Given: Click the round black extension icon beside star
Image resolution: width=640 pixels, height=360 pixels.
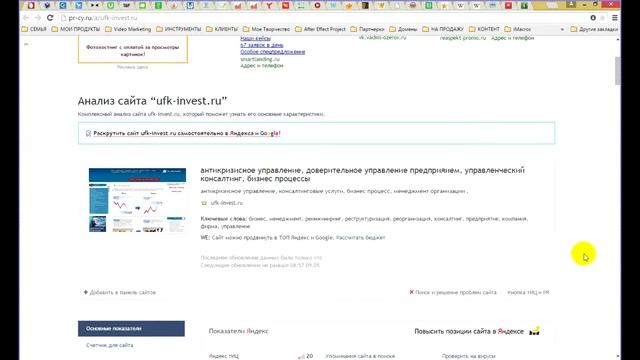Looking at the screenshot, I should coord(593,18).
